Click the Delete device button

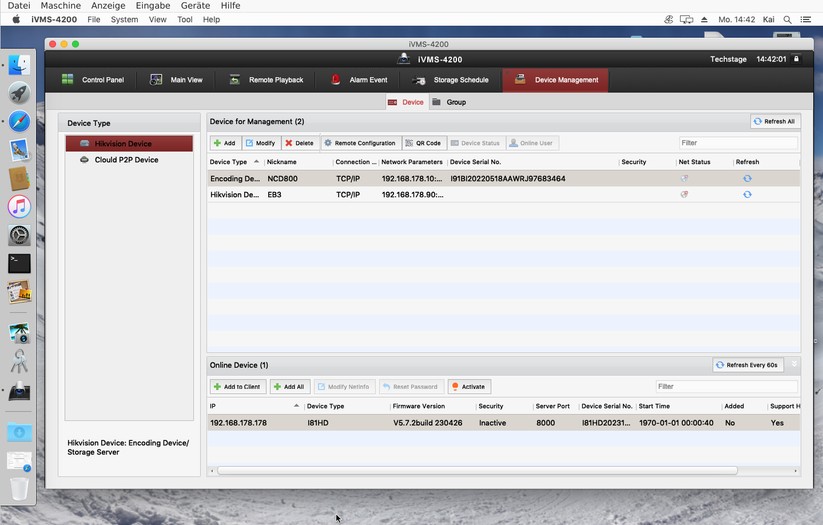(300, 143)
